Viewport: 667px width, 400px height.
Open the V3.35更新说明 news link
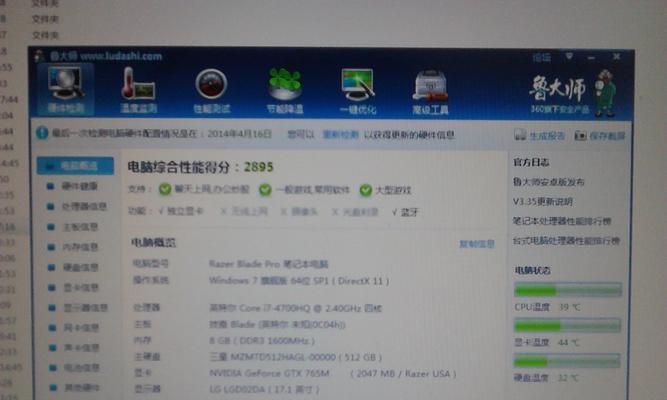[543, 201]
